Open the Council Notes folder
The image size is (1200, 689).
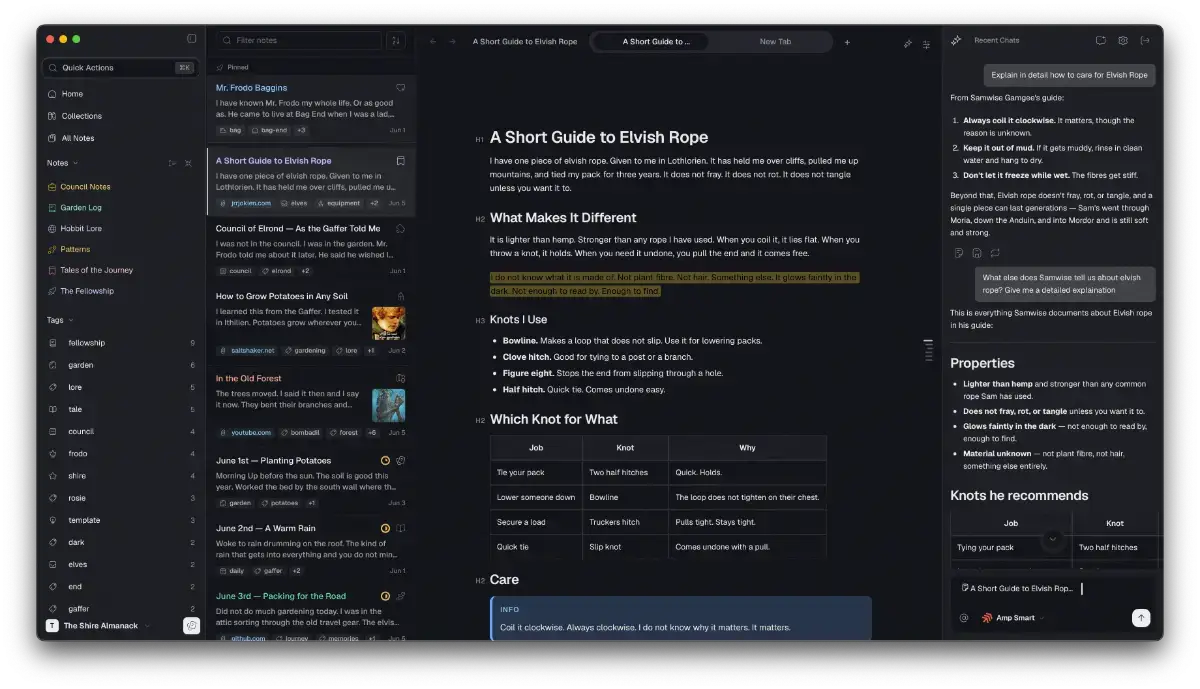click(122, 187)
